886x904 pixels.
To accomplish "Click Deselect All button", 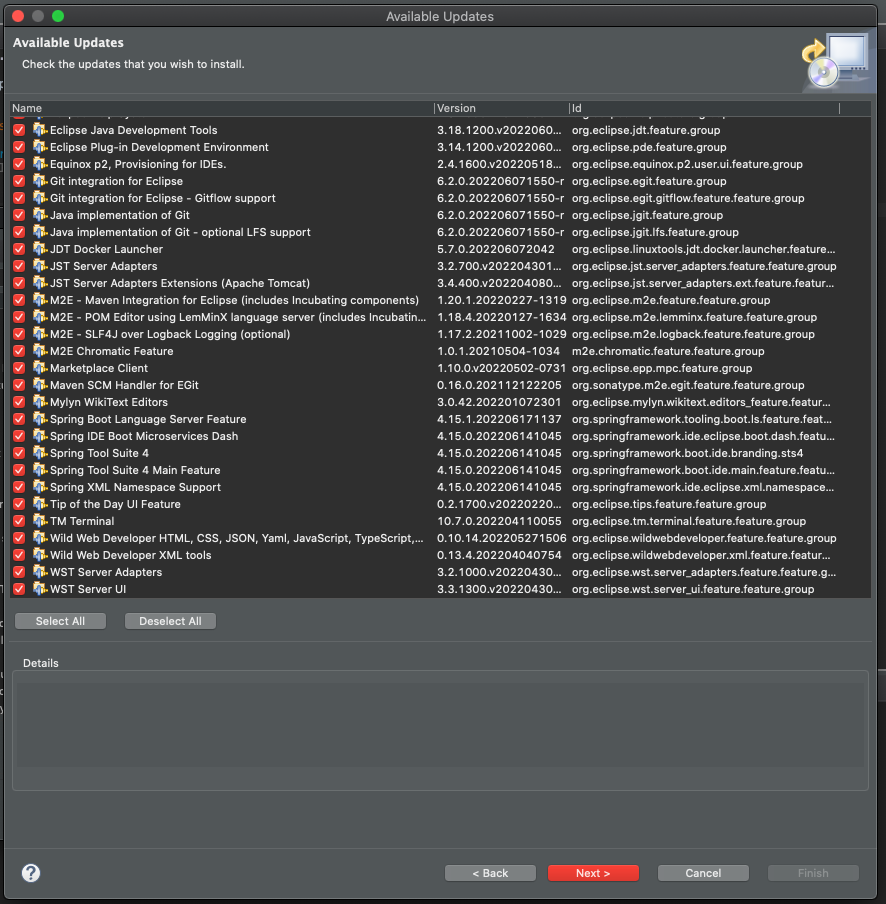I will (x=171, y=621).
